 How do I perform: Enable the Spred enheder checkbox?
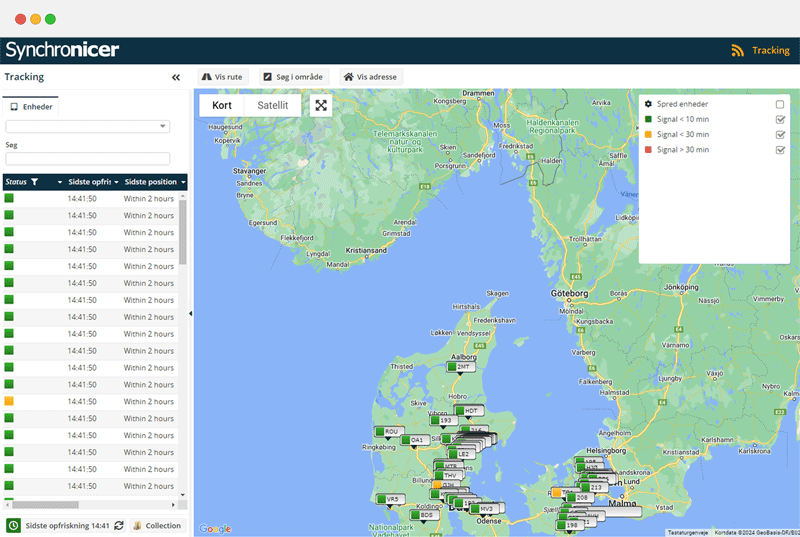[x=780, y=104]
